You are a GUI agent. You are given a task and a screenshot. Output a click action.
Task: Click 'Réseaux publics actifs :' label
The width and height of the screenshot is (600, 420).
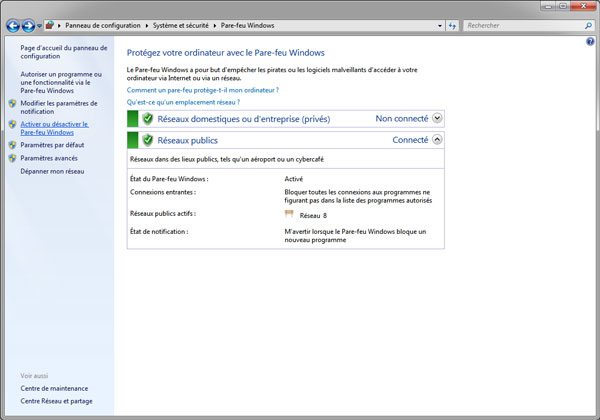pyautogui.click(x=163, y=213)
